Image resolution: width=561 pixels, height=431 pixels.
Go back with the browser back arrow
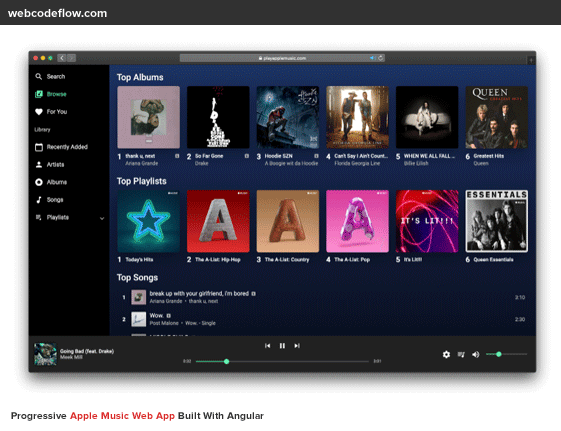click(62, 58)
